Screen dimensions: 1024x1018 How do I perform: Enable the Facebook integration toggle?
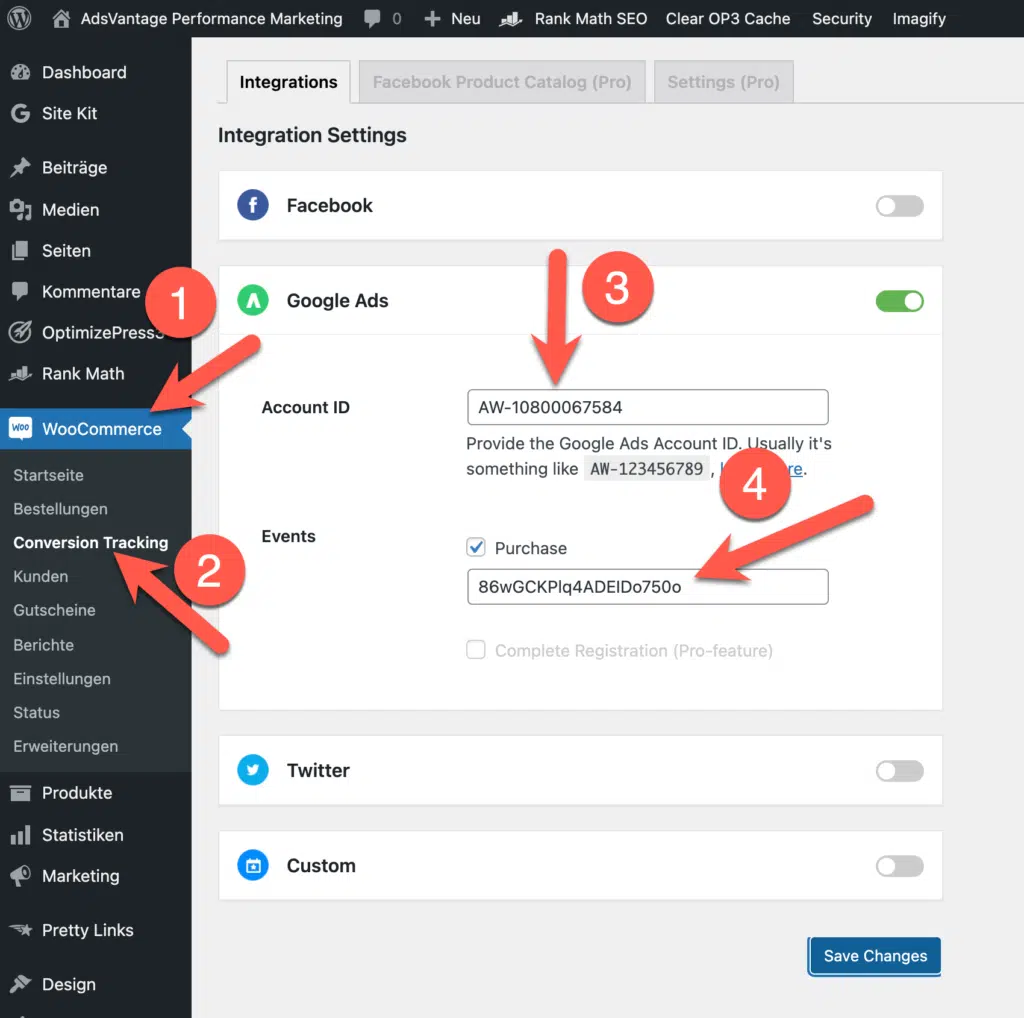899,206
